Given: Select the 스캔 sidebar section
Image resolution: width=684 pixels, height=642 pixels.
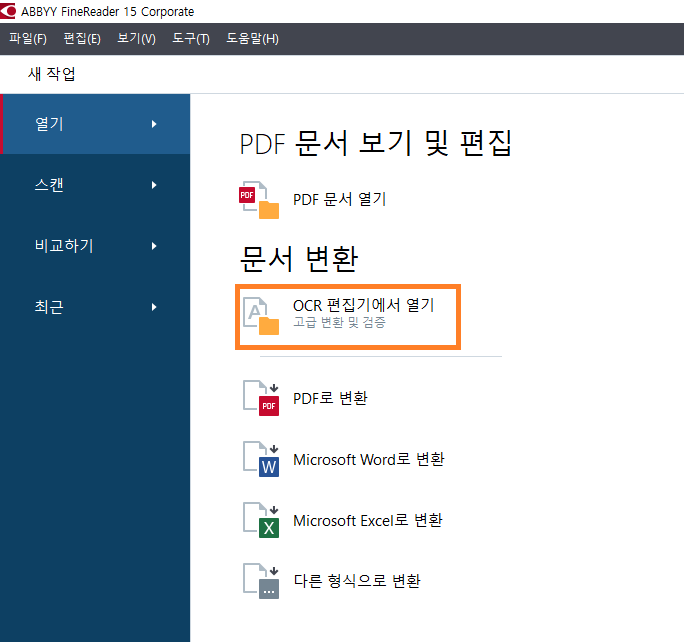Looking at the screenshot, I should (95, 185).
